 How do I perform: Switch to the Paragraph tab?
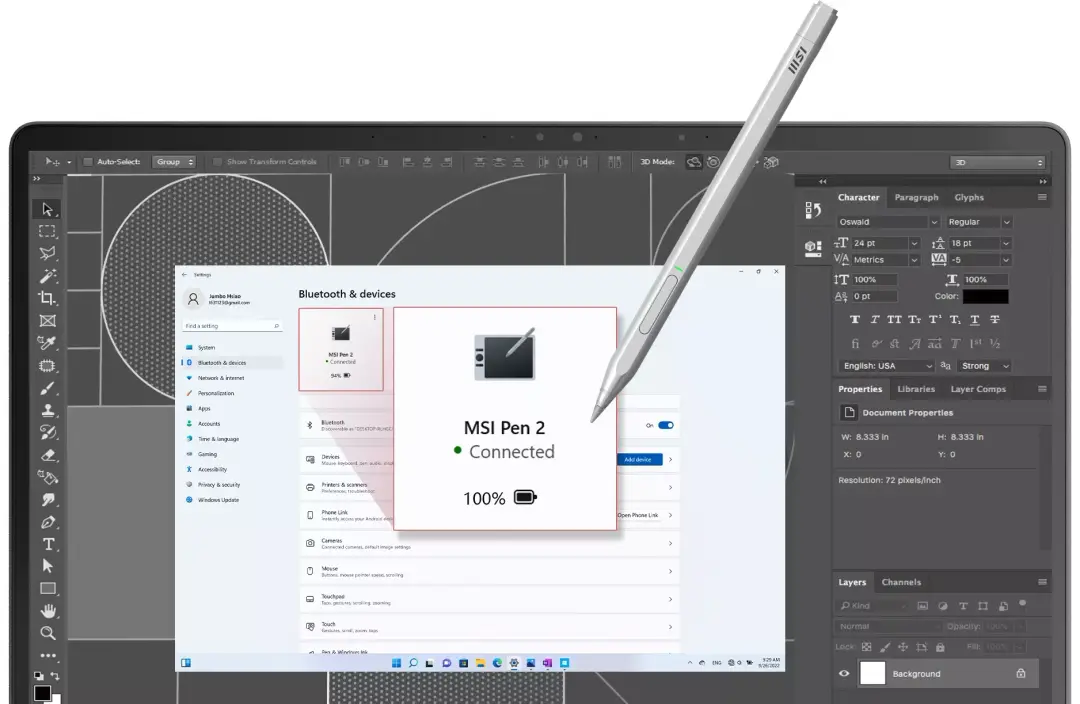pos(916,198)
